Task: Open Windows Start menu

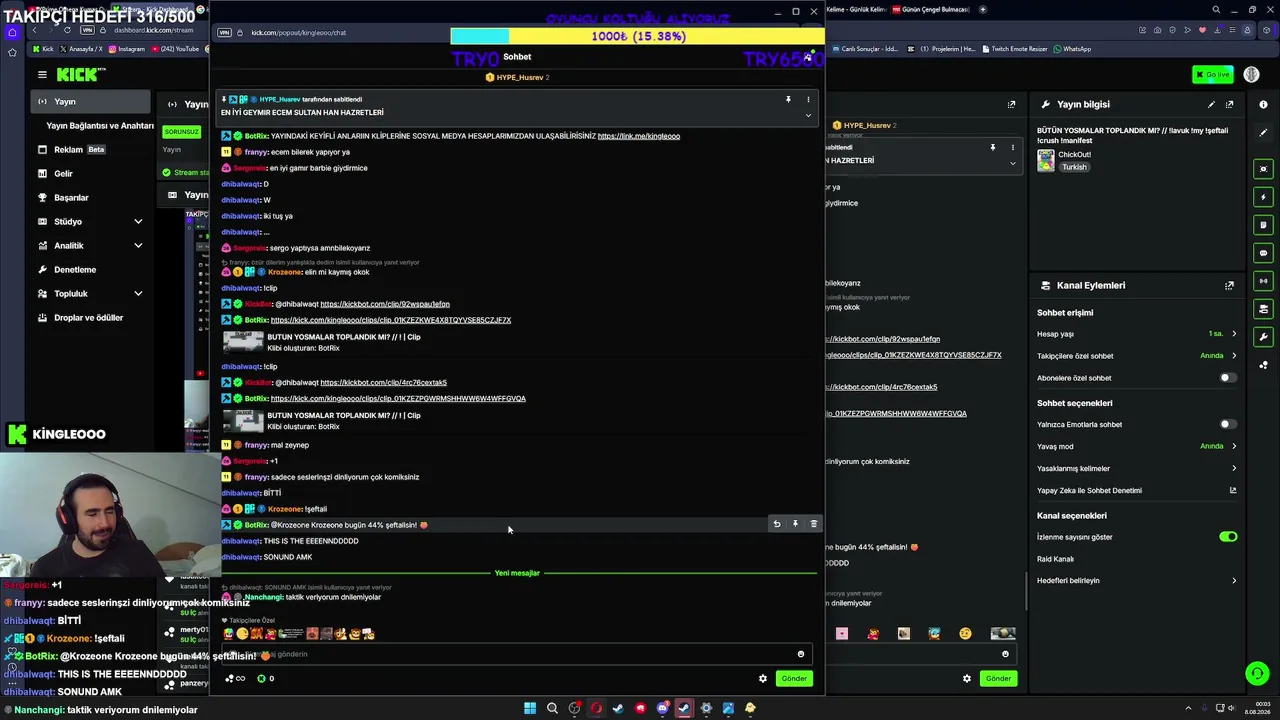Action: click(530, 708)
